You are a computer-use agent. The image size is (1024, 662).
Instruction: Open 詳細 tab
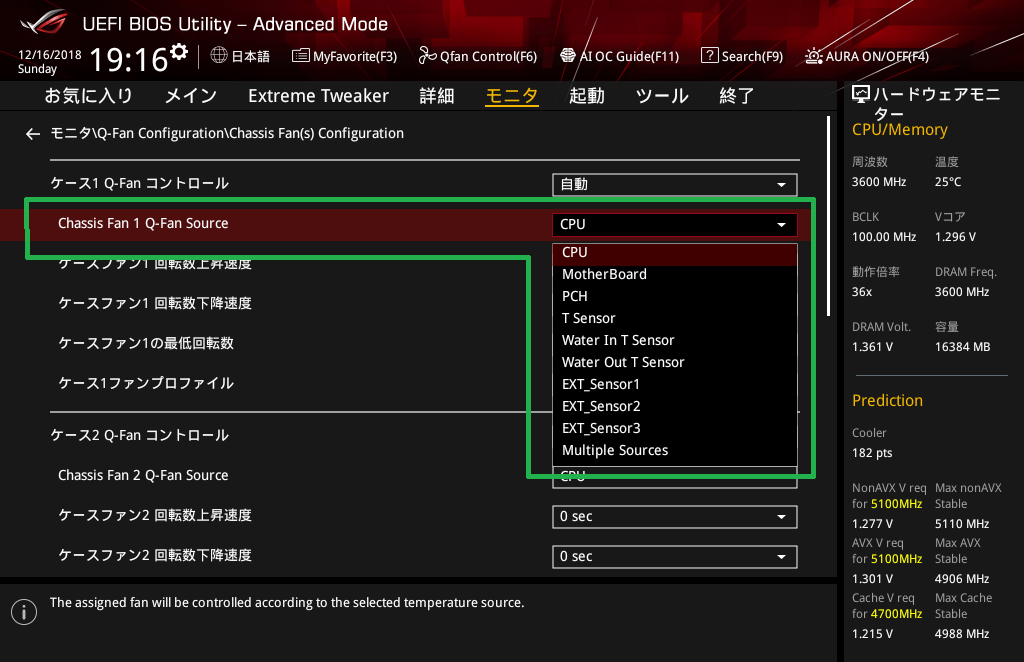tap(436, 96)
